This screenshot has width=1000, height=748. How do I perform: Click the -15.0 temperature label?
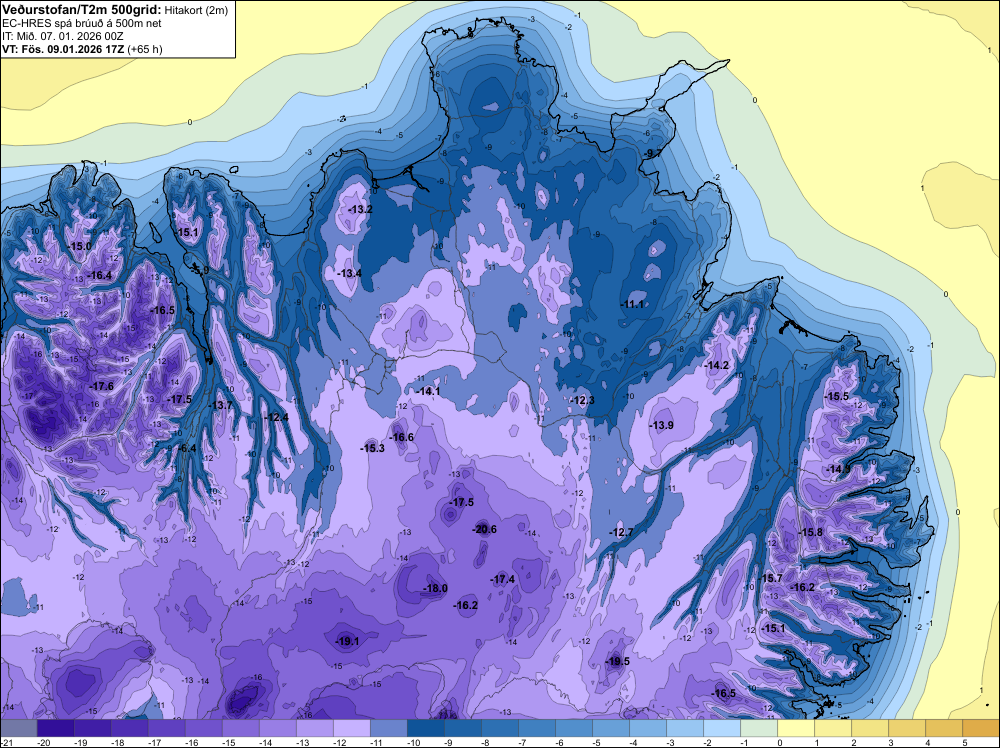click(x=80, y=246)
